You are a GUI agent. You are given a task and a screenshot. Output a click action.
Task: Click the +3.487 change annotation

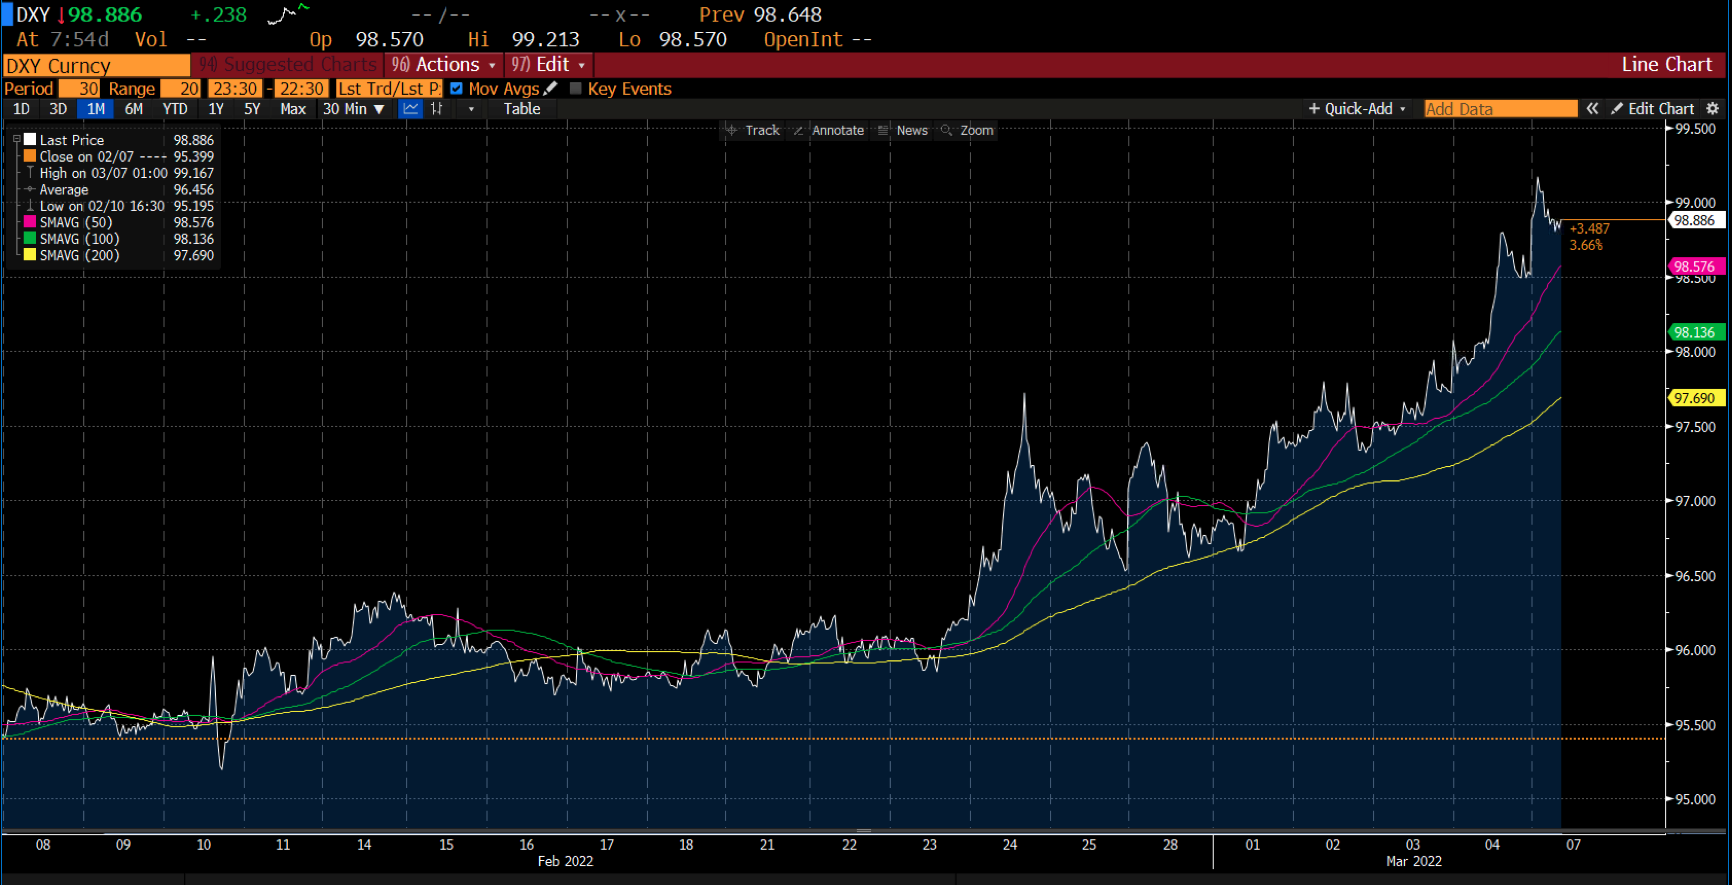(x=1590, y=229)
